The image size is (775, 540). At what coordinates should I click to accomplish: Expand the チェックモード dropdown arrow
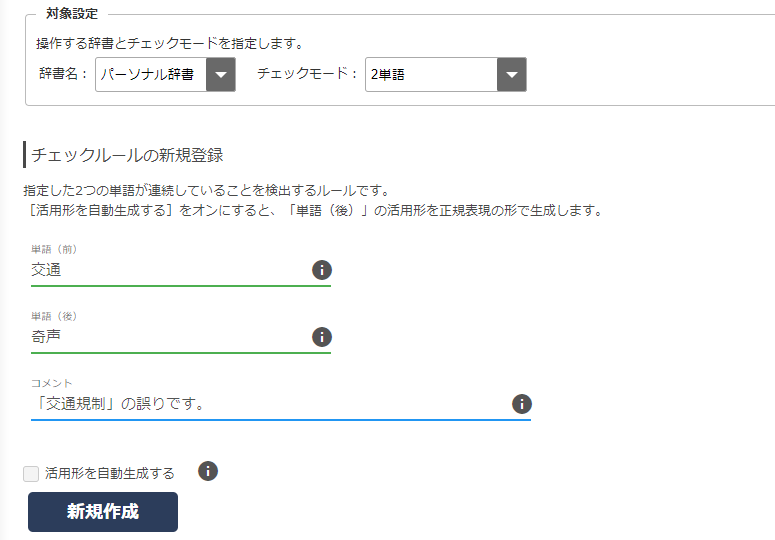pyautogui.click(x=512, y=75)
